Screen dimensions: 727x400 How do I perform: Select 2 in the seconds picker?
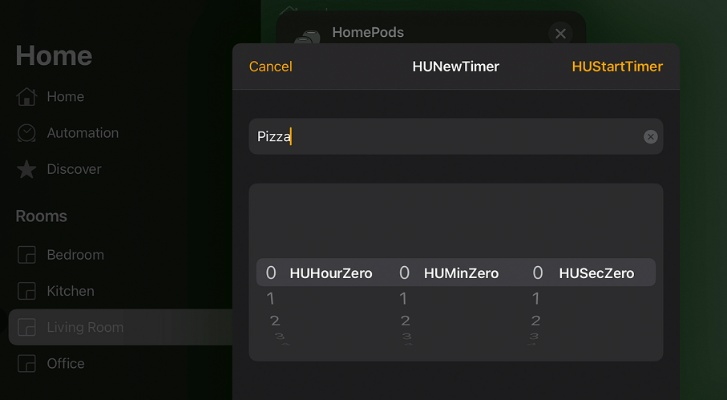(x=536, y=321)
